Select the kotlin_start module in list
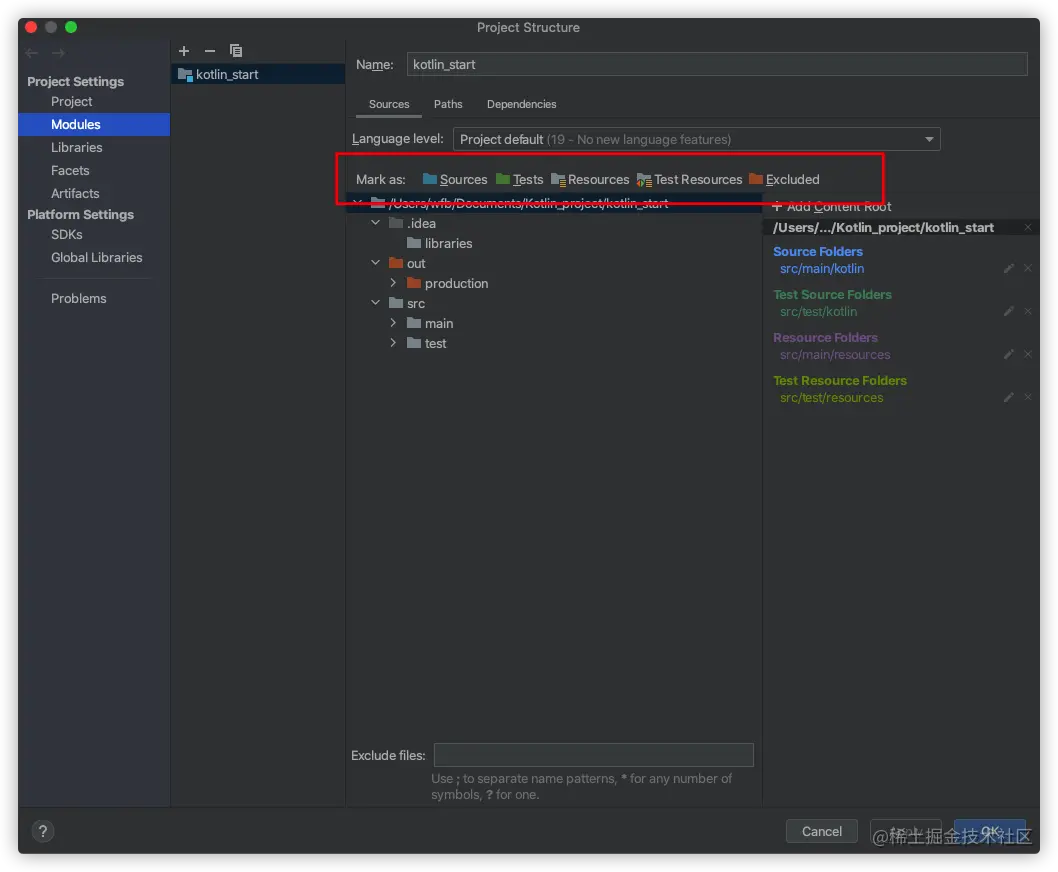The width and height of the screenshot is (1058, 872). pos(258,74)
